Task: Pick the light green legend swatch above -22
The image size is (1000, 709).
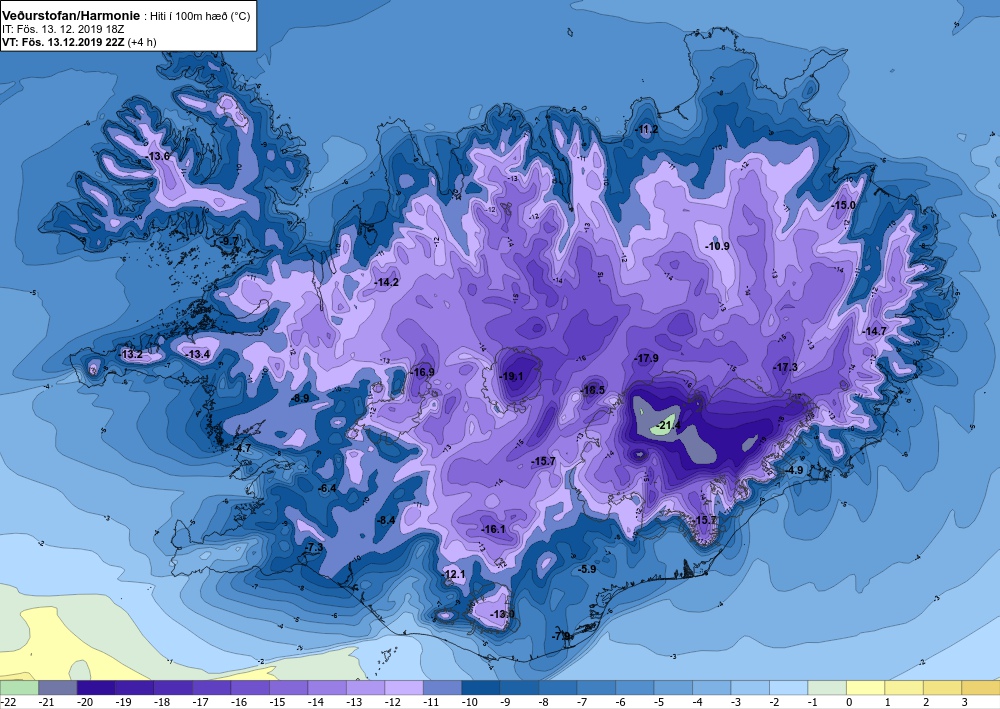Action: click(19, 688)
